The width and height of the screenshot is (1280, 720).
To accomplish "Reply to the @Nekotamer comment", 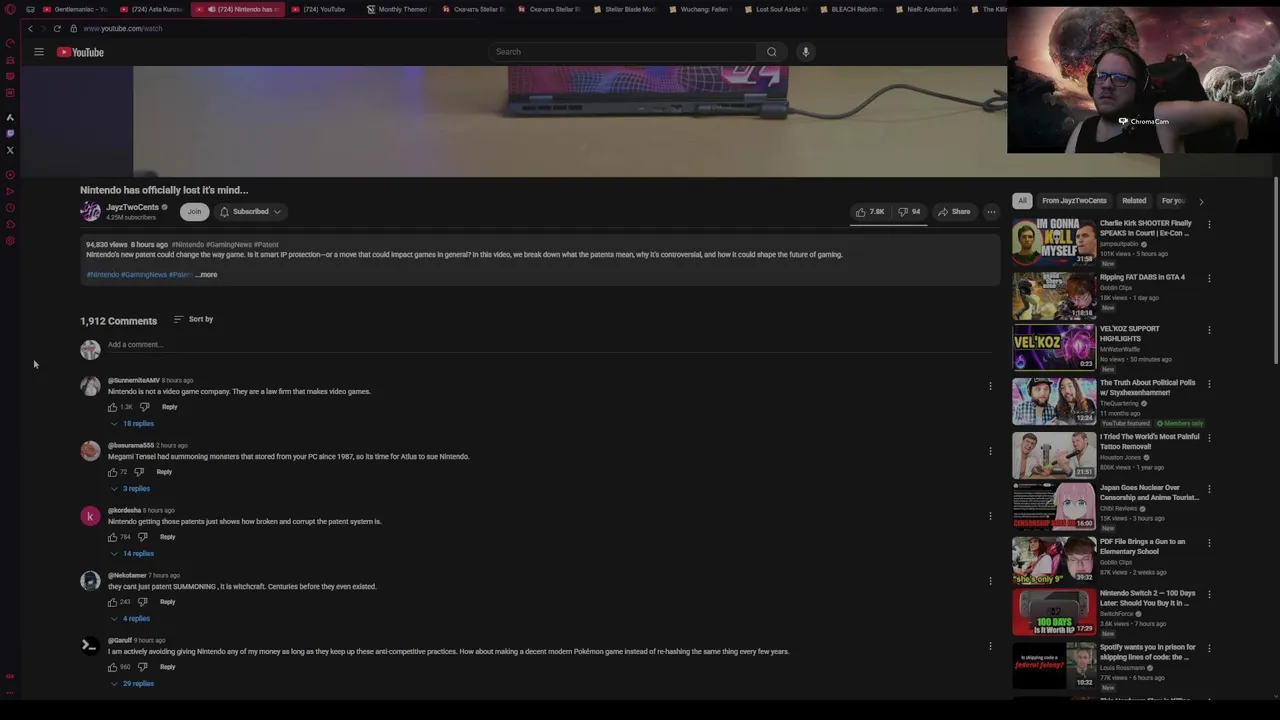I will 167,602.
